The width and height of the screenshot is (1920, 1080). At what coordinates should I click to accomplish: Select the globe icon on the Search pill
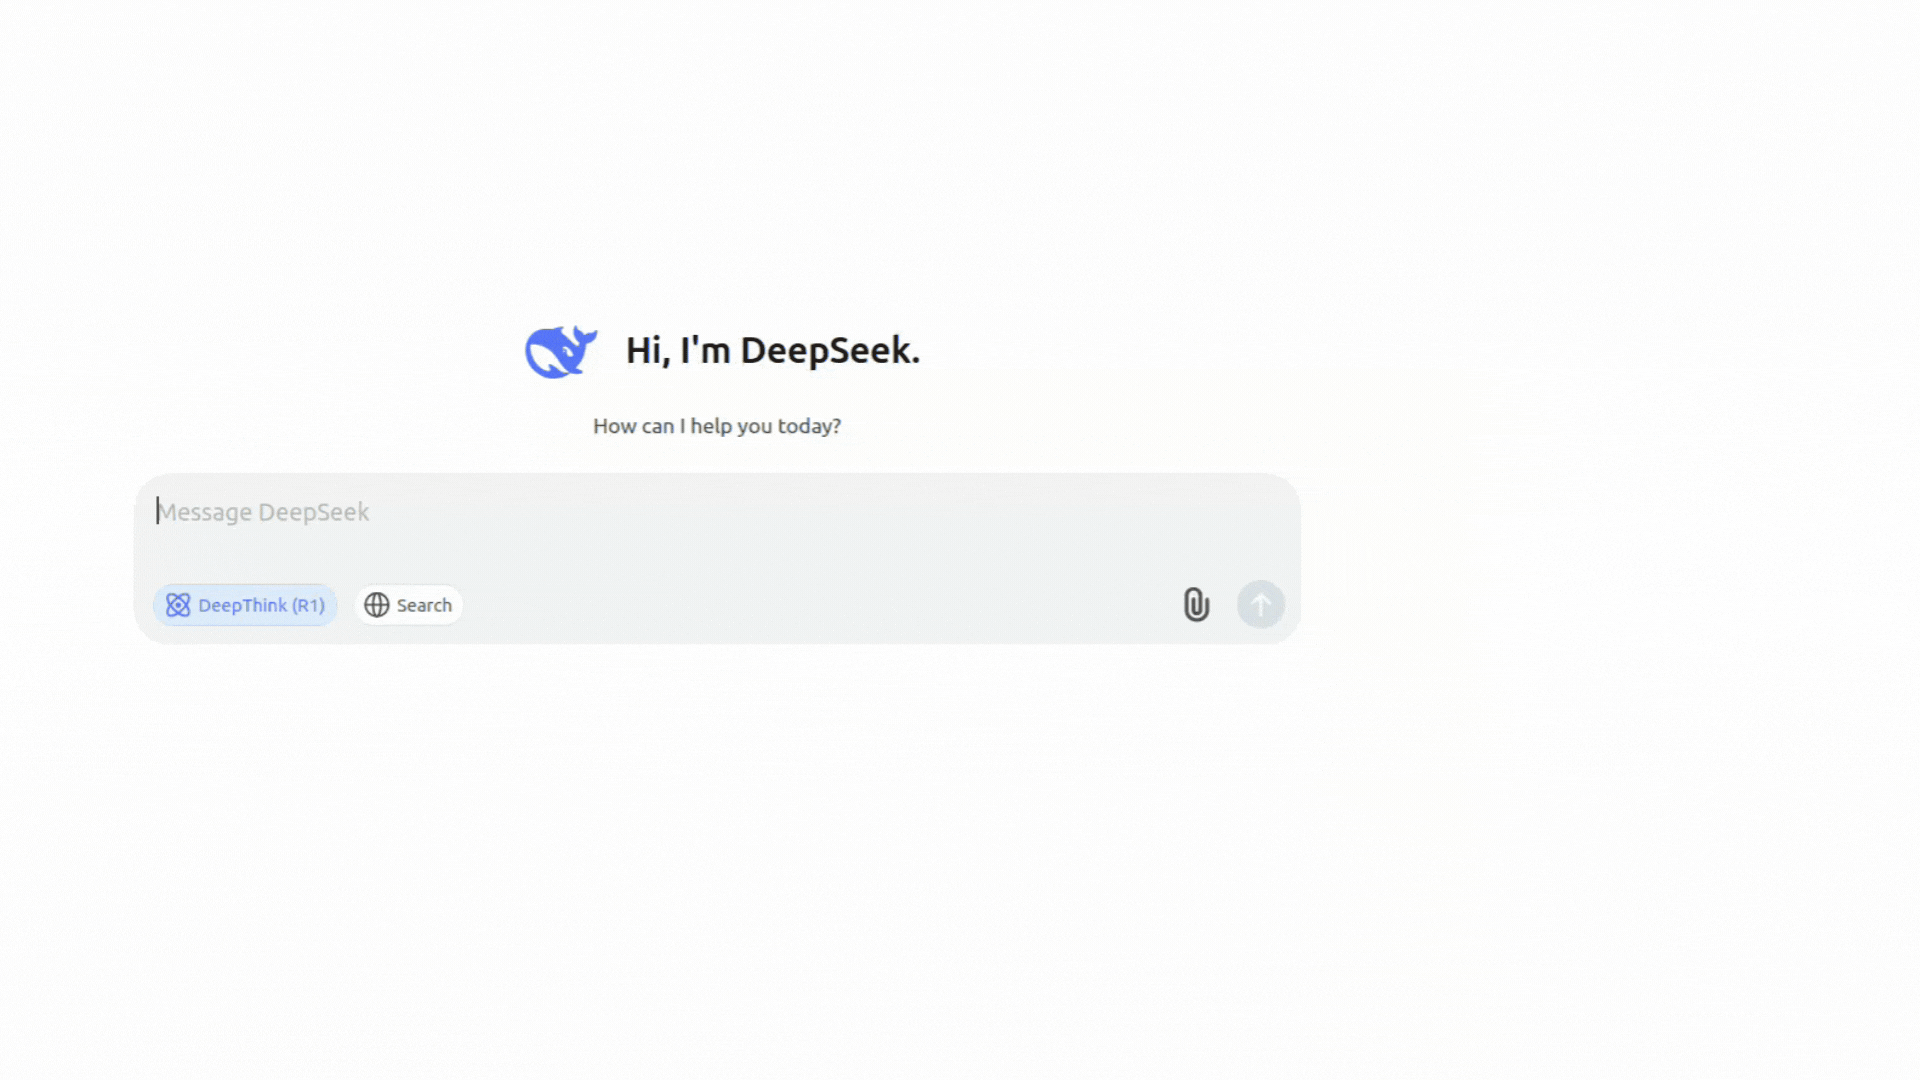tap(377, 605)
